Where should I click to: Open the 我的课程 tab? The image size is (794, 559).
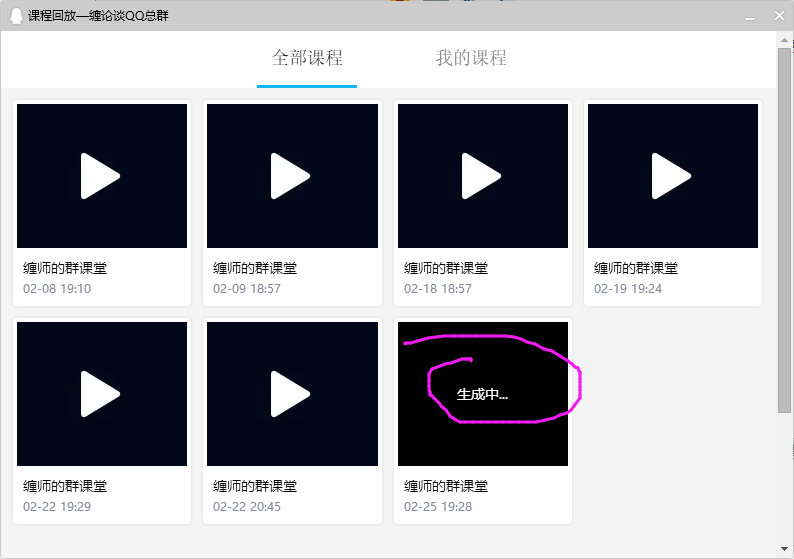click(x=471, y=58)
